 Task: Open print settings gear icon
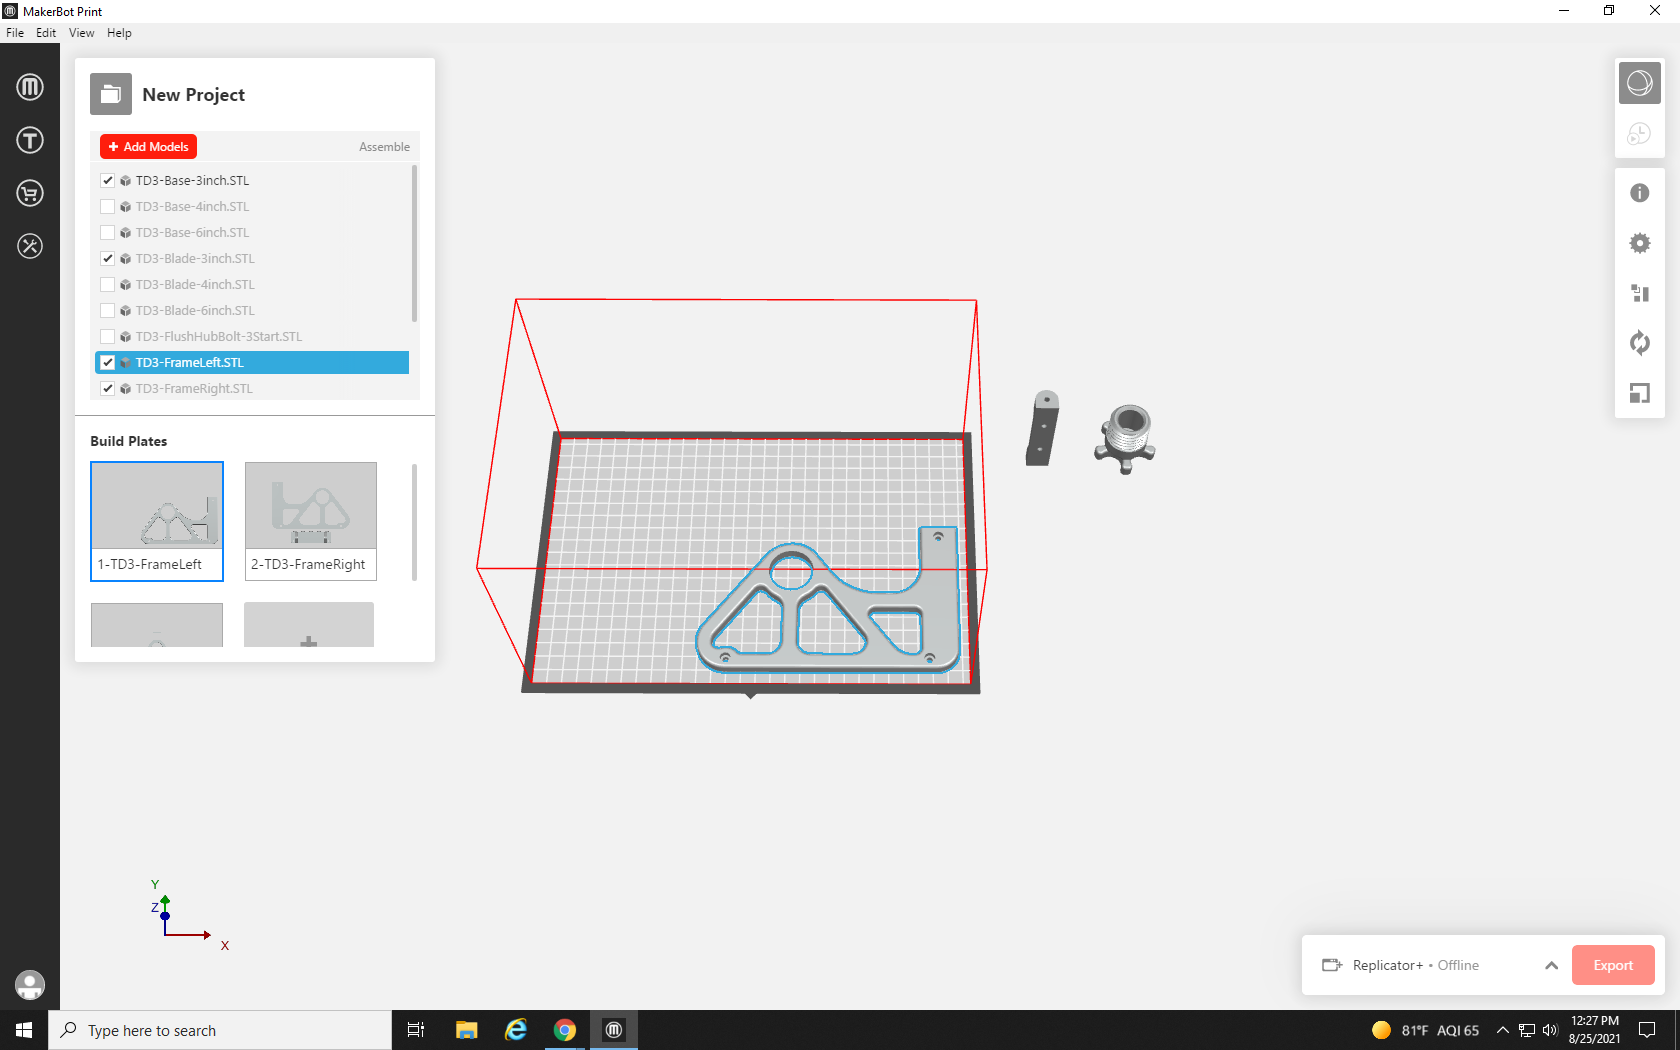pos(1640,243)
